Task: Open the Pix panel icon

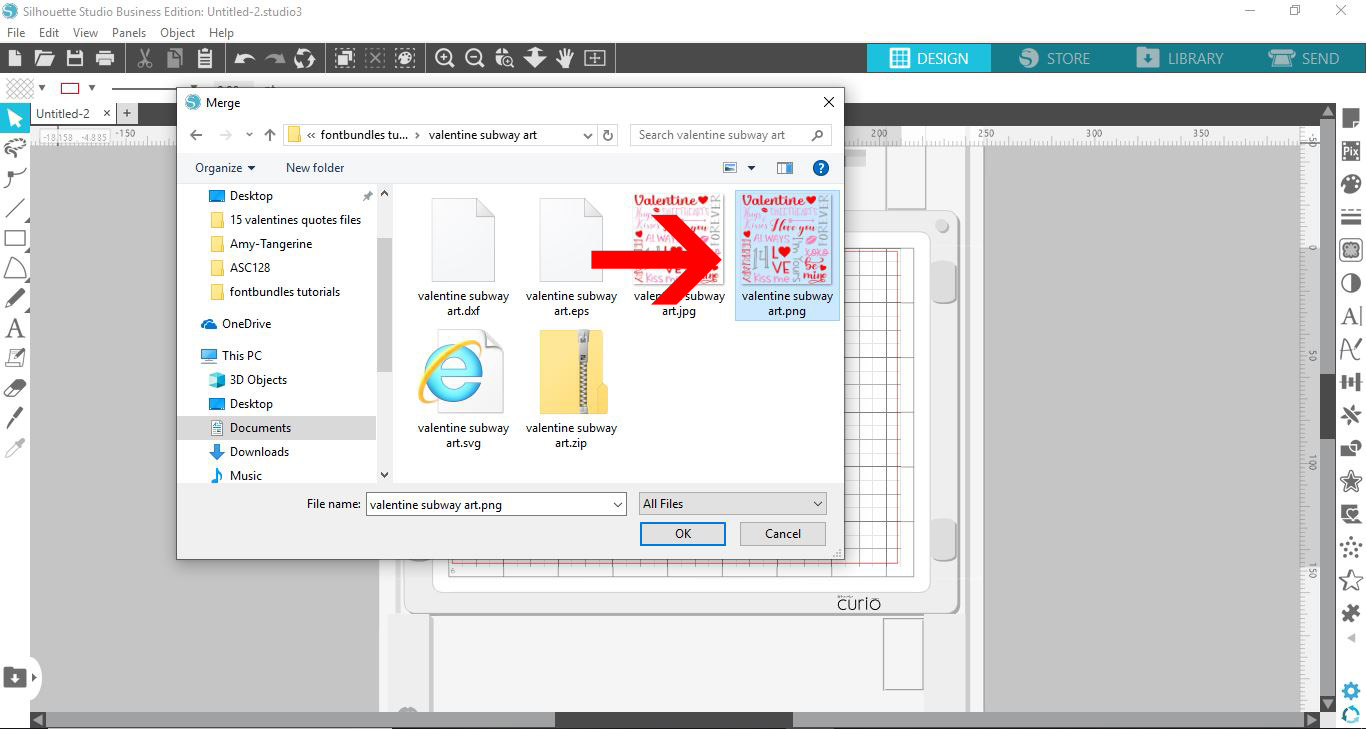Action: [1351, 152]
